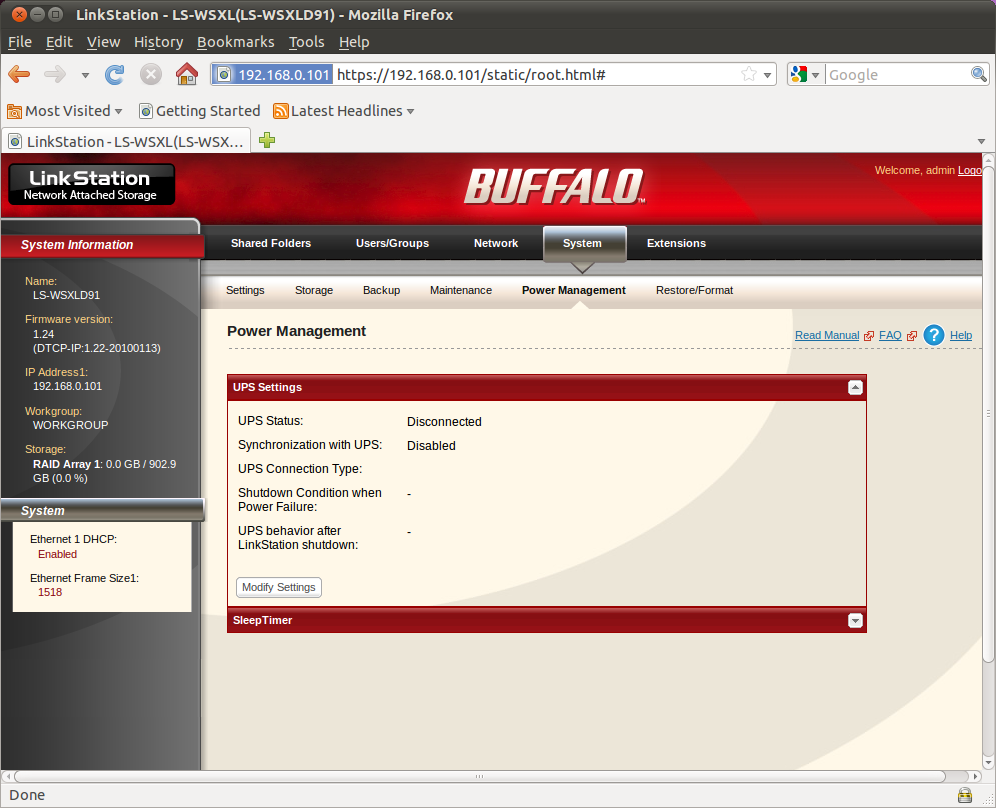Open the Tools menu

click(x=306, y=42)
